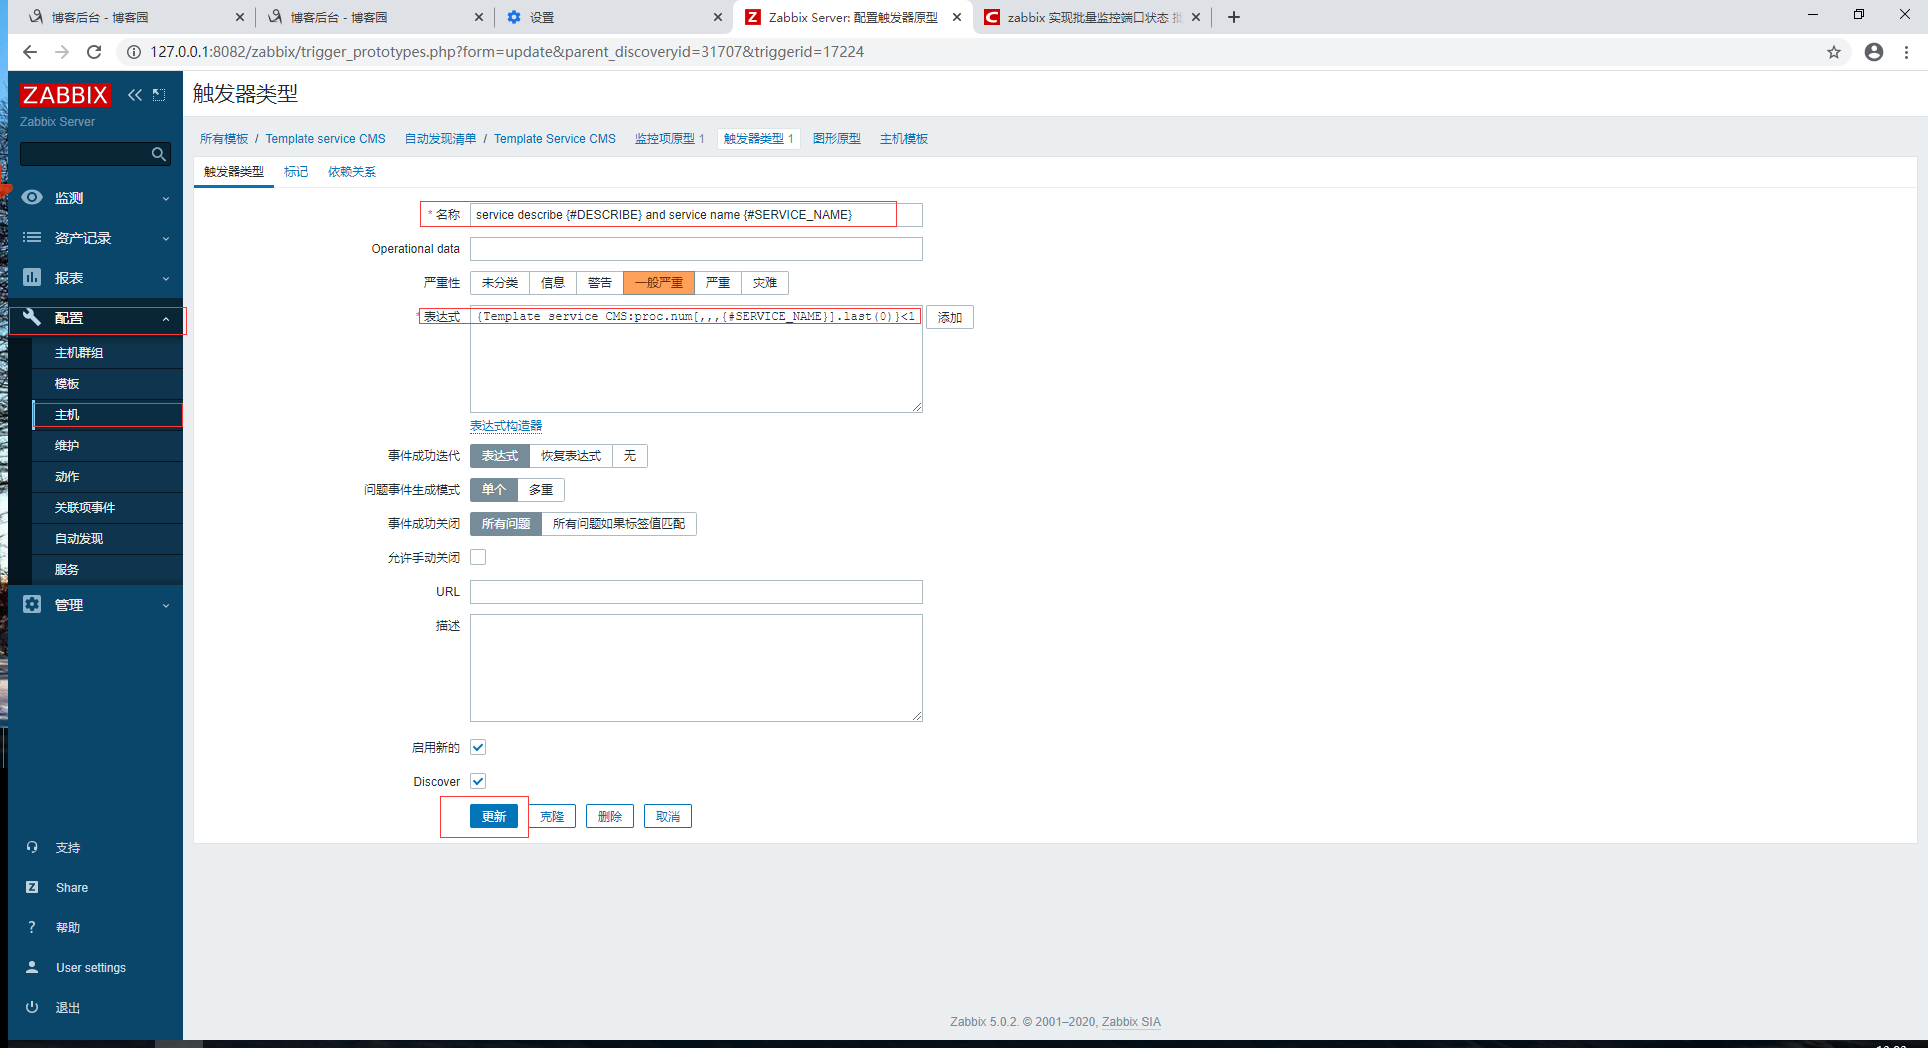The height and width of the screenshot is (1048, 1928).
Task: Uncheck the 启用新的 checkbox
Action: (x=478, y=747)
